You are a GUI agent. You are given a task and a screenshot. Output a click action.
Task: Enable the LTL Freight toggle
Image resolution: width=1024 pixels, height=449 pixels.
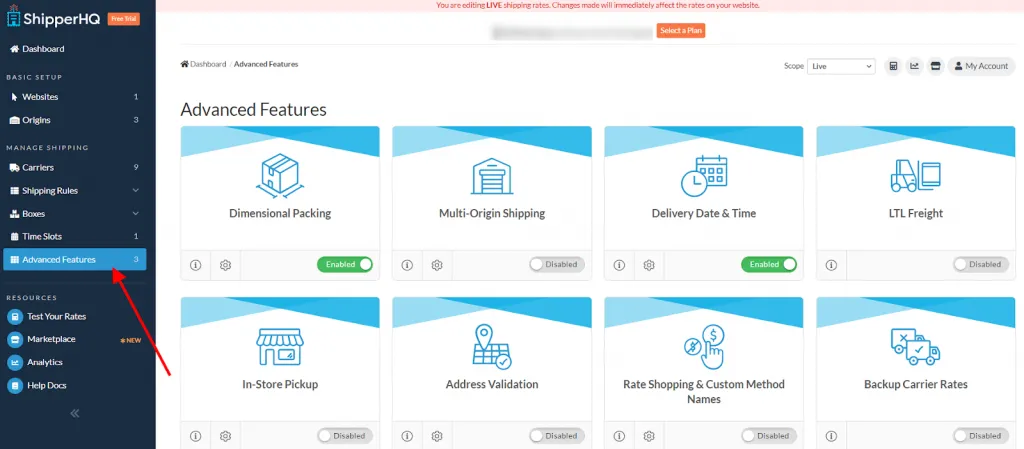tap(981, 264)
